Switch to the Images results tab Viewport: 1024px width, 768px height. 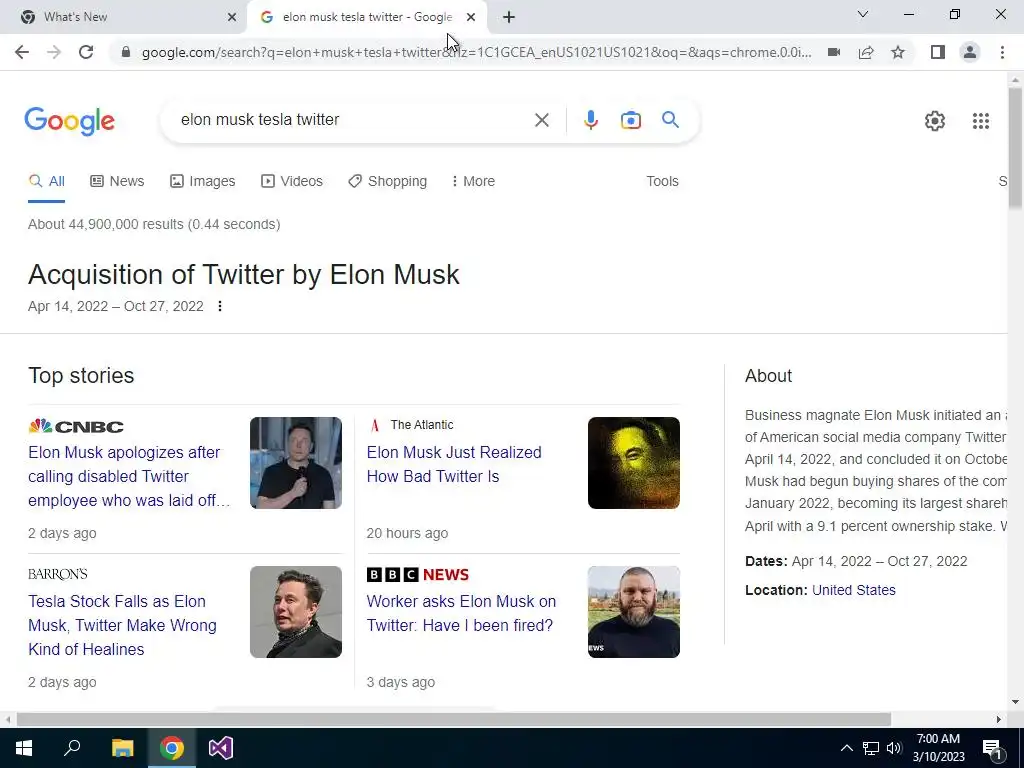pyautogui.click(x=202, y=181)
